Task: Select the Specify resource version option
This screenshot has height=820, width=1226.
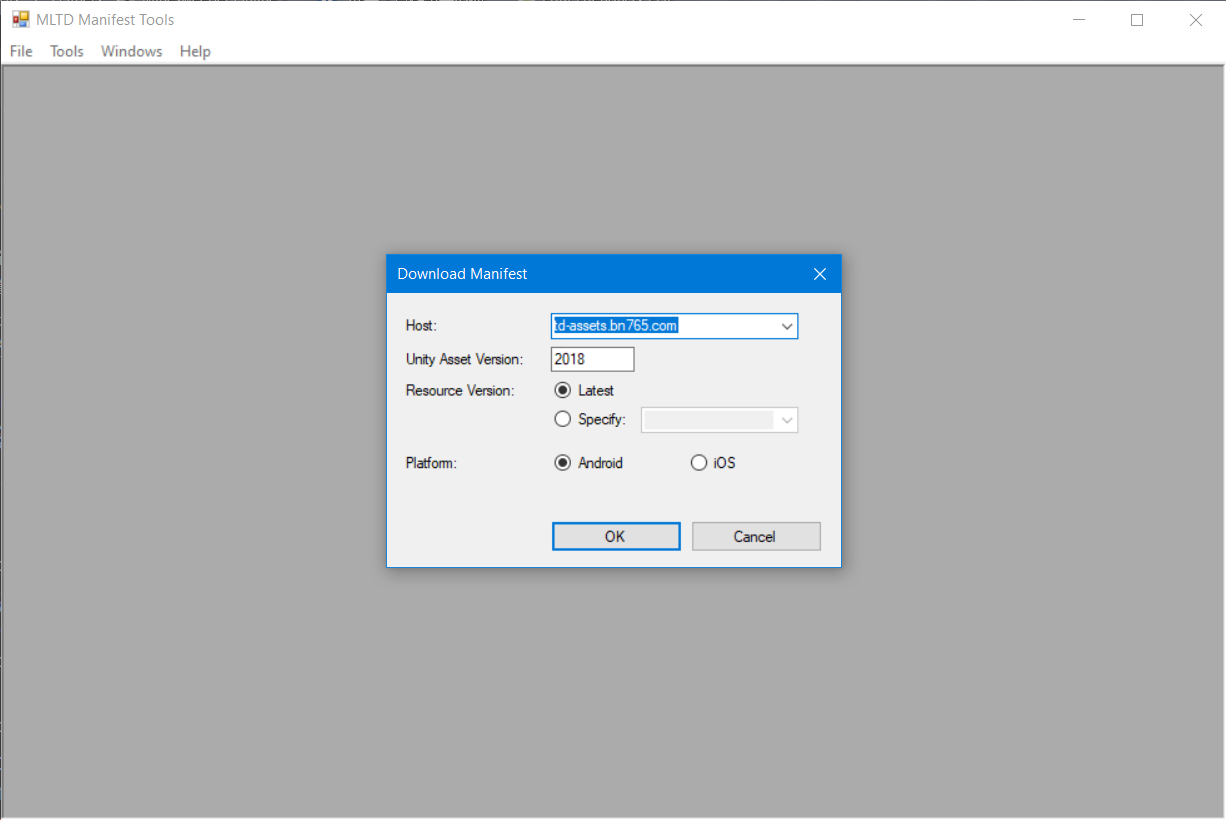Action: (590, 420)
